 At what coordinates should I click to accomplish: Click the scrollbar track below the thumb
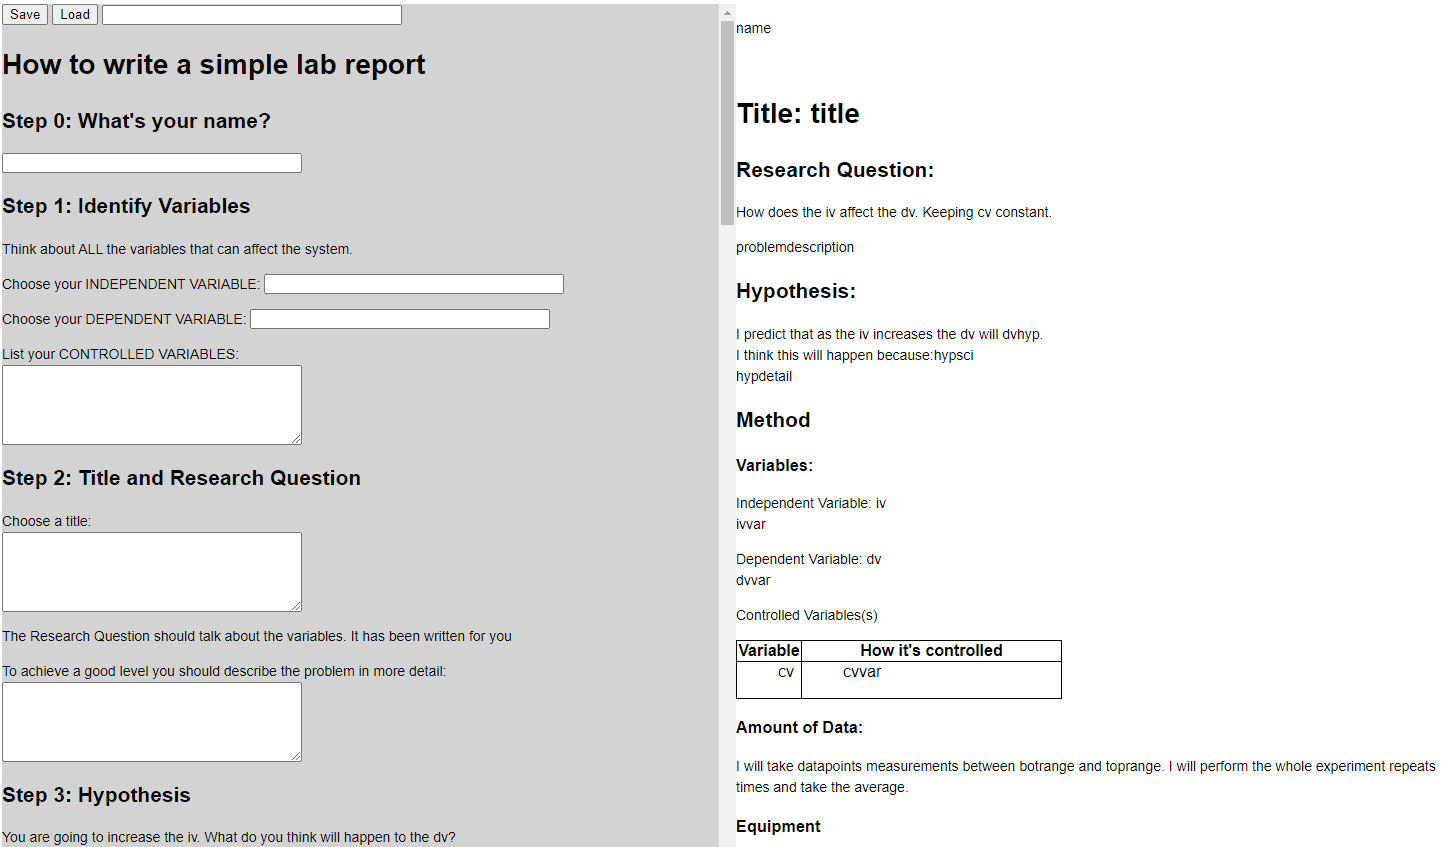pos(727,535)
